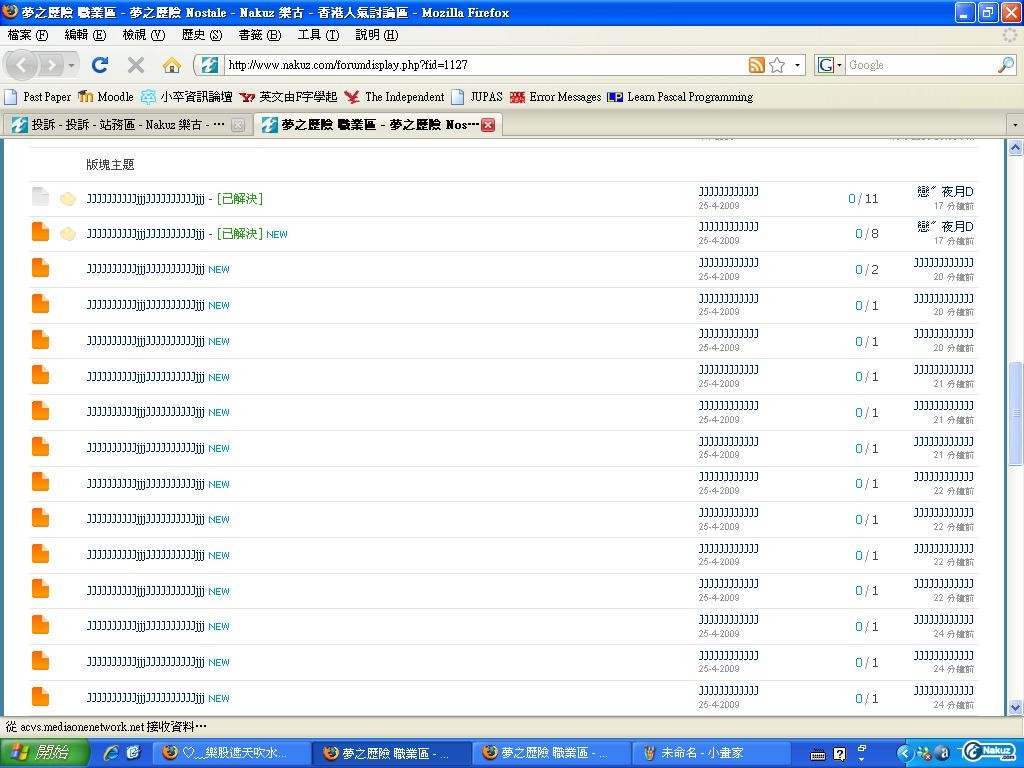Viewport: 1024px width, 768px height.
Task: Bookmark this page with the star icon
Action: click(776, 65)
